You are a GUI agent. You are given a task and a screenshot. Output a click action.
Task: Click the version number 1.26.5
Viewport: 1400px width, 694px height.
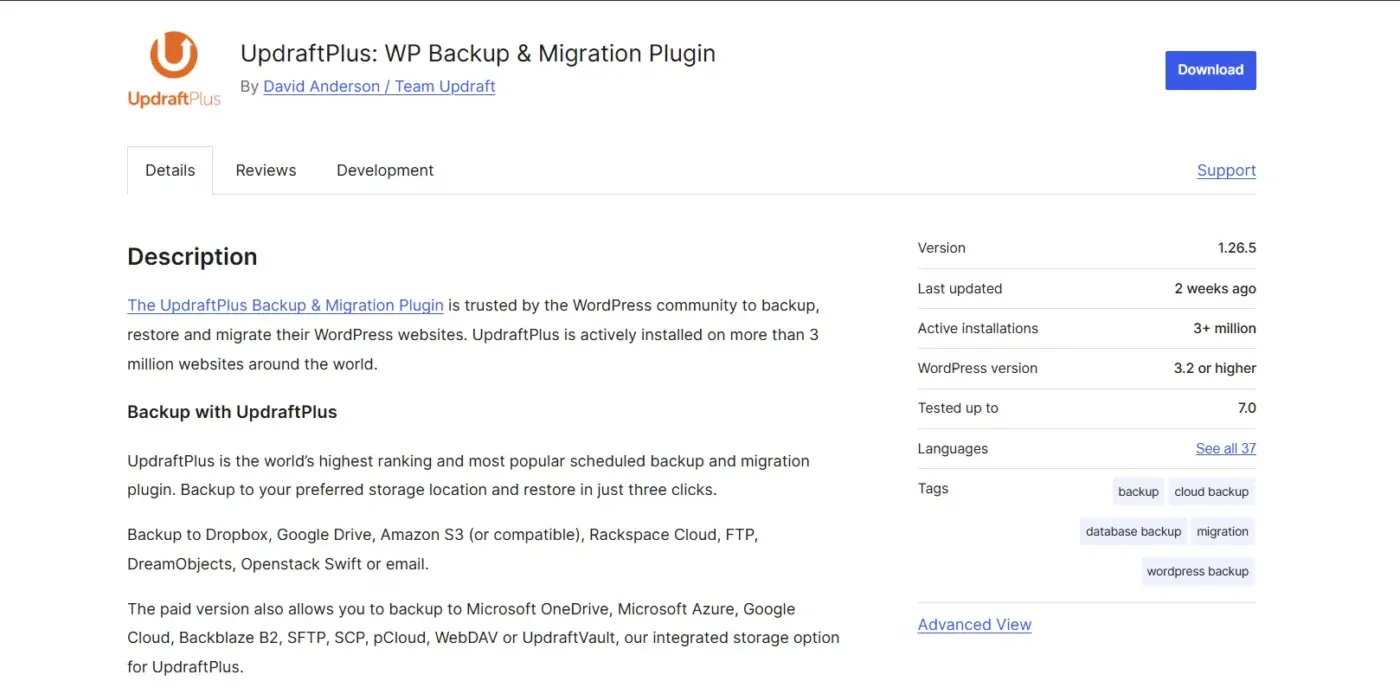(1236, 248)
